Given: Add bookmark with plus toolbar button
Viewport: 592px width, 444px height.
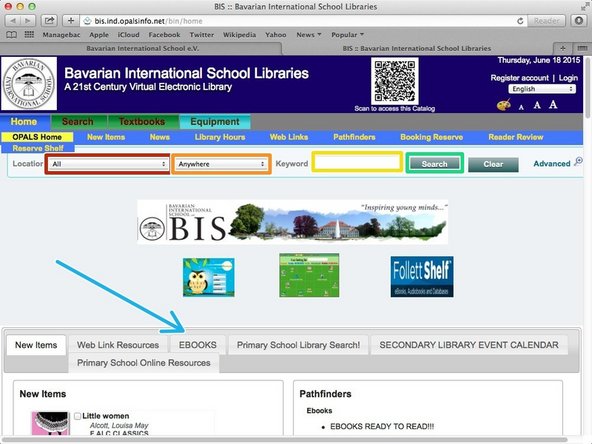Looking at the screenshot, I should coord(71,21).
